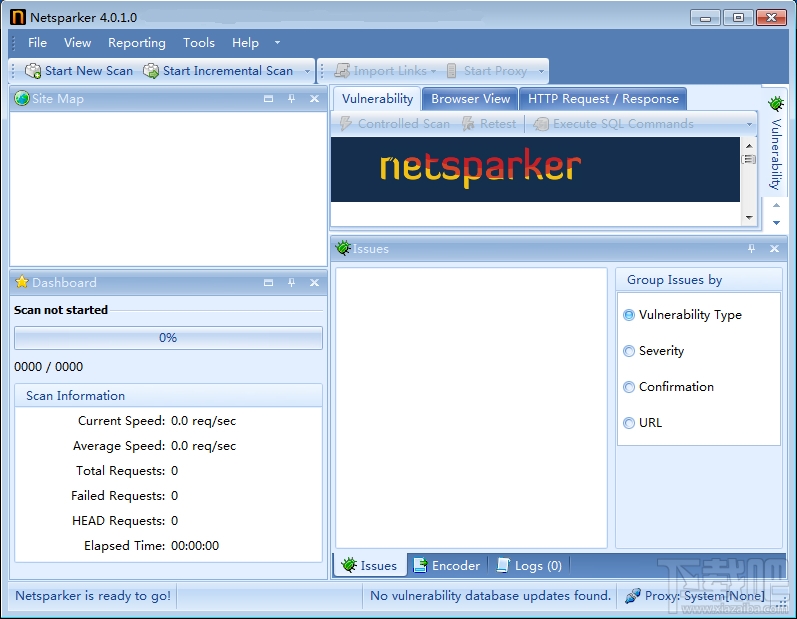Click the Import Links toolbar button
The width and height of the screenshot is (797, 619).
tap(380, 71)
